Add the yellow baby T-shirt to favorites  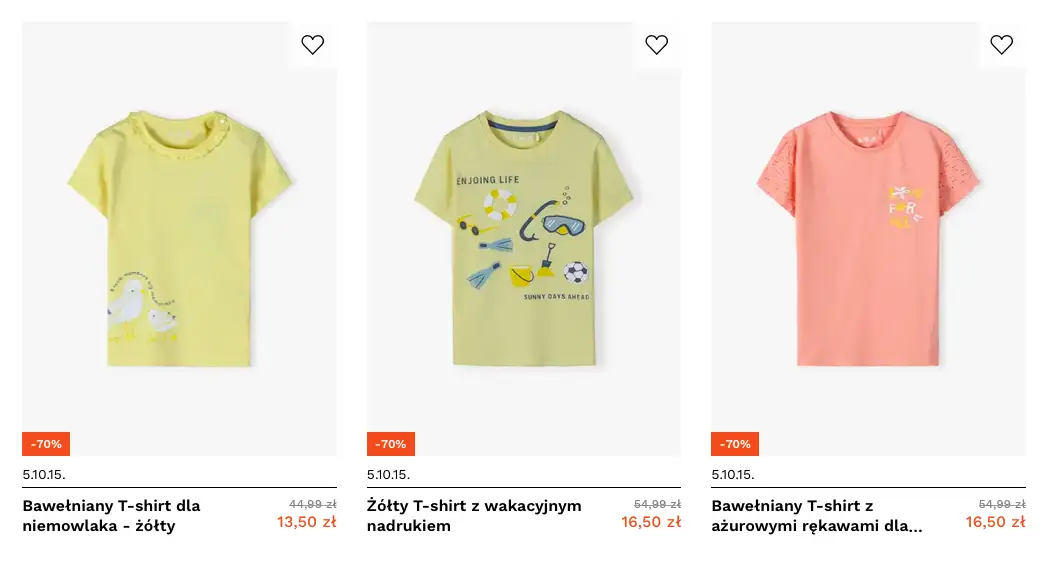click(313, 45)
